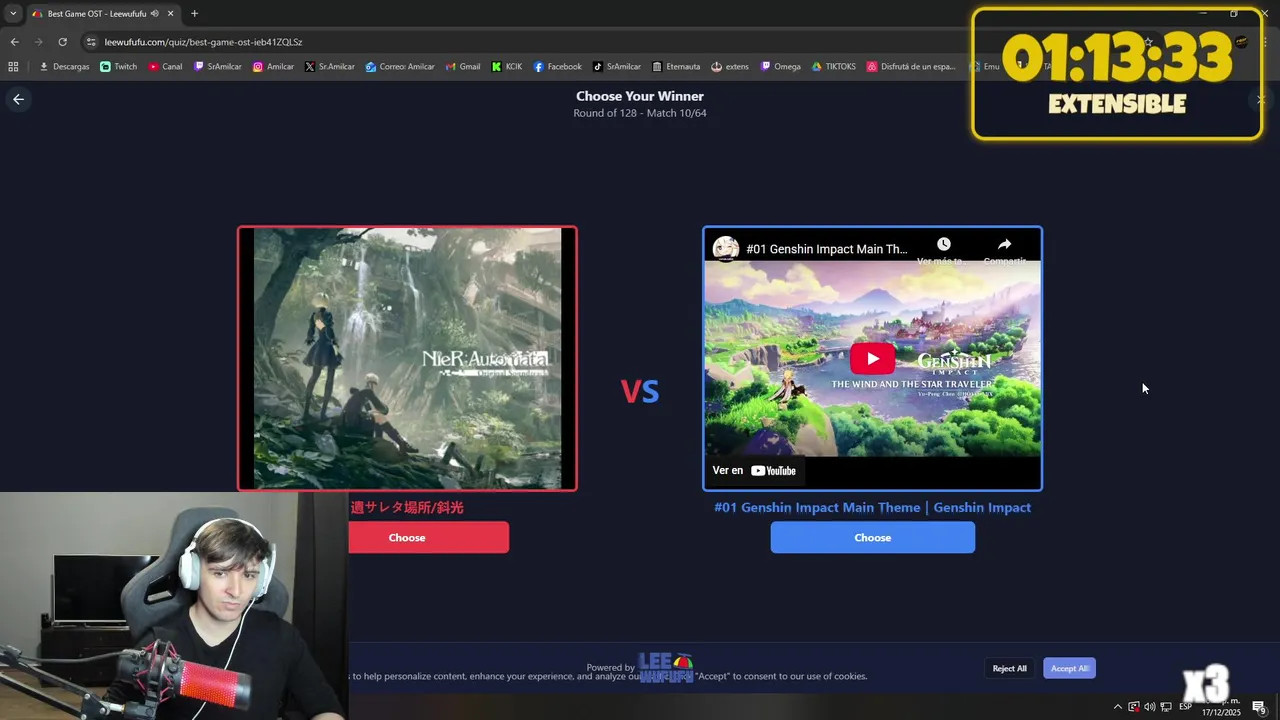The height and width of the screenshot is (720, 1280).
Task: Open the Eternauta bookmark
Action: tap(675, 67)
